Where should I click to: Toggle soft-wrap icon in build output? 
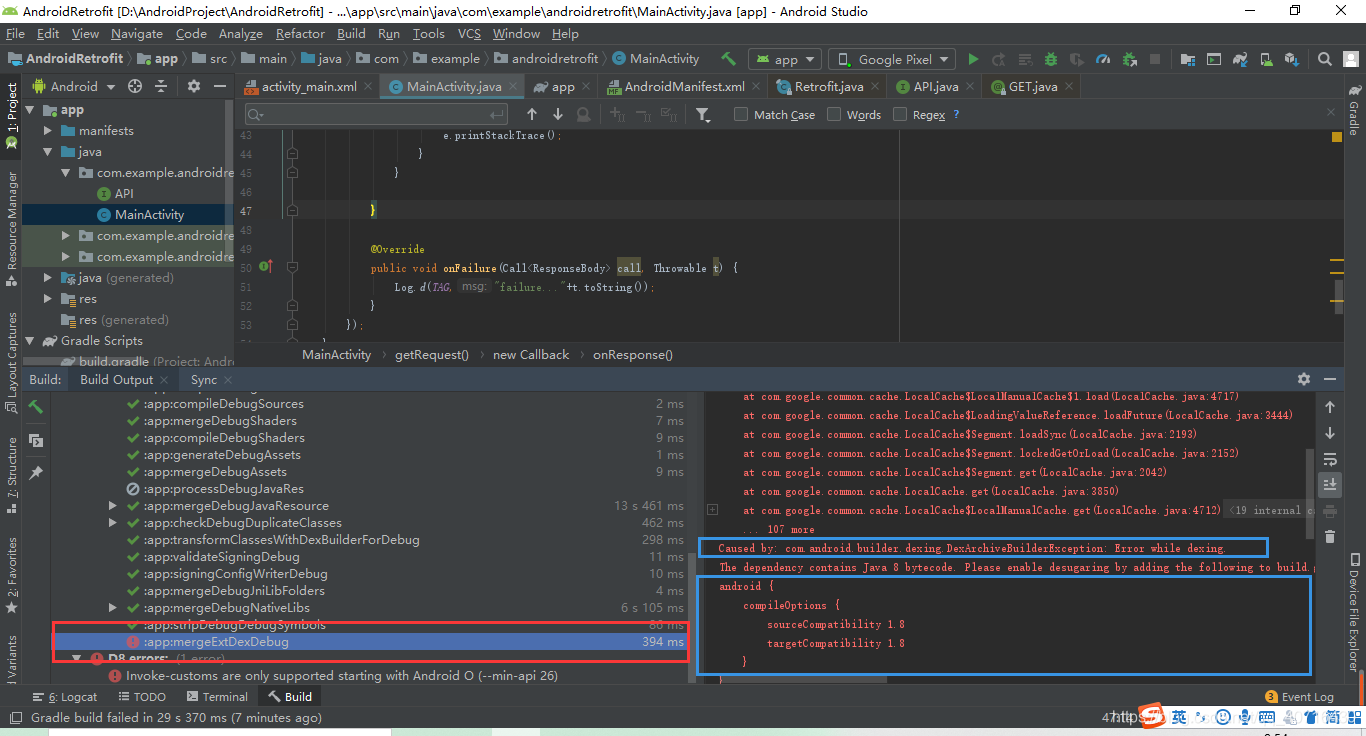click(x=1330, y=460)
